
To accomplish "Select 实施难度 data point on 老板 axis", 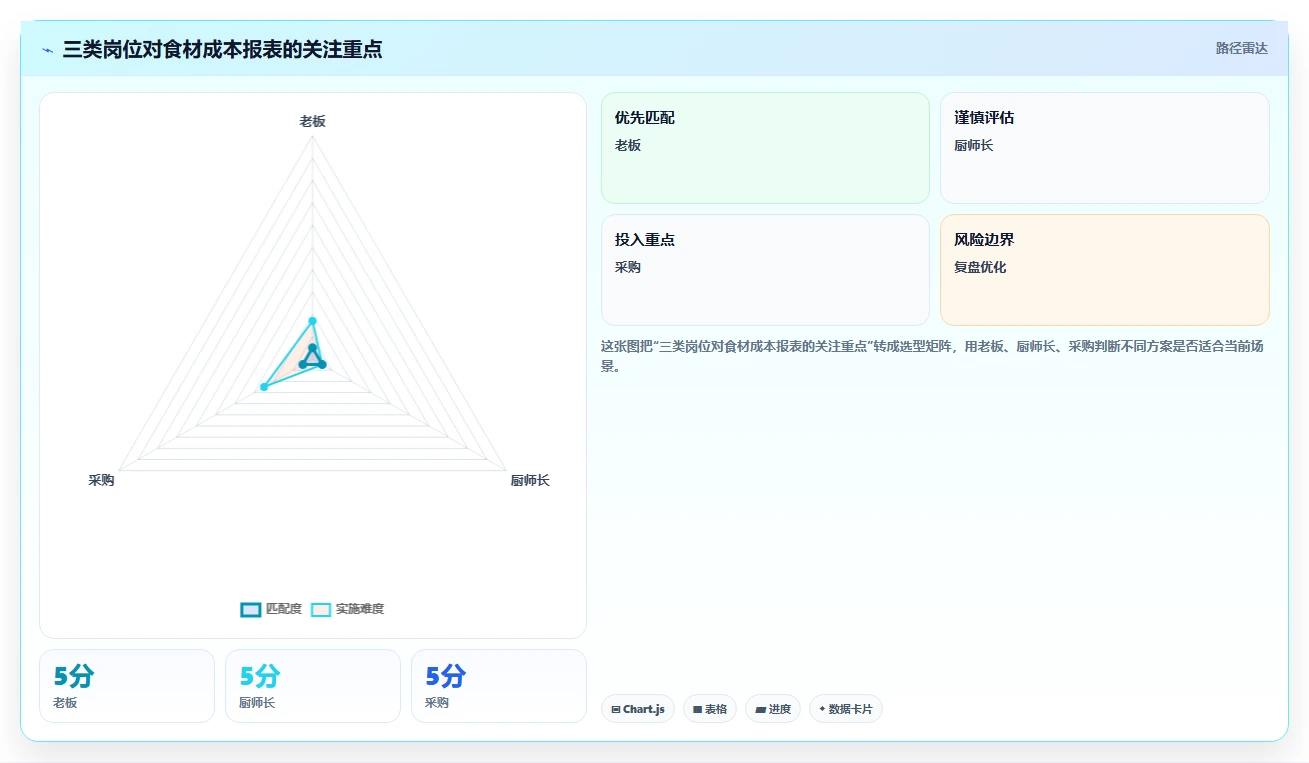I will click(312, 321).
